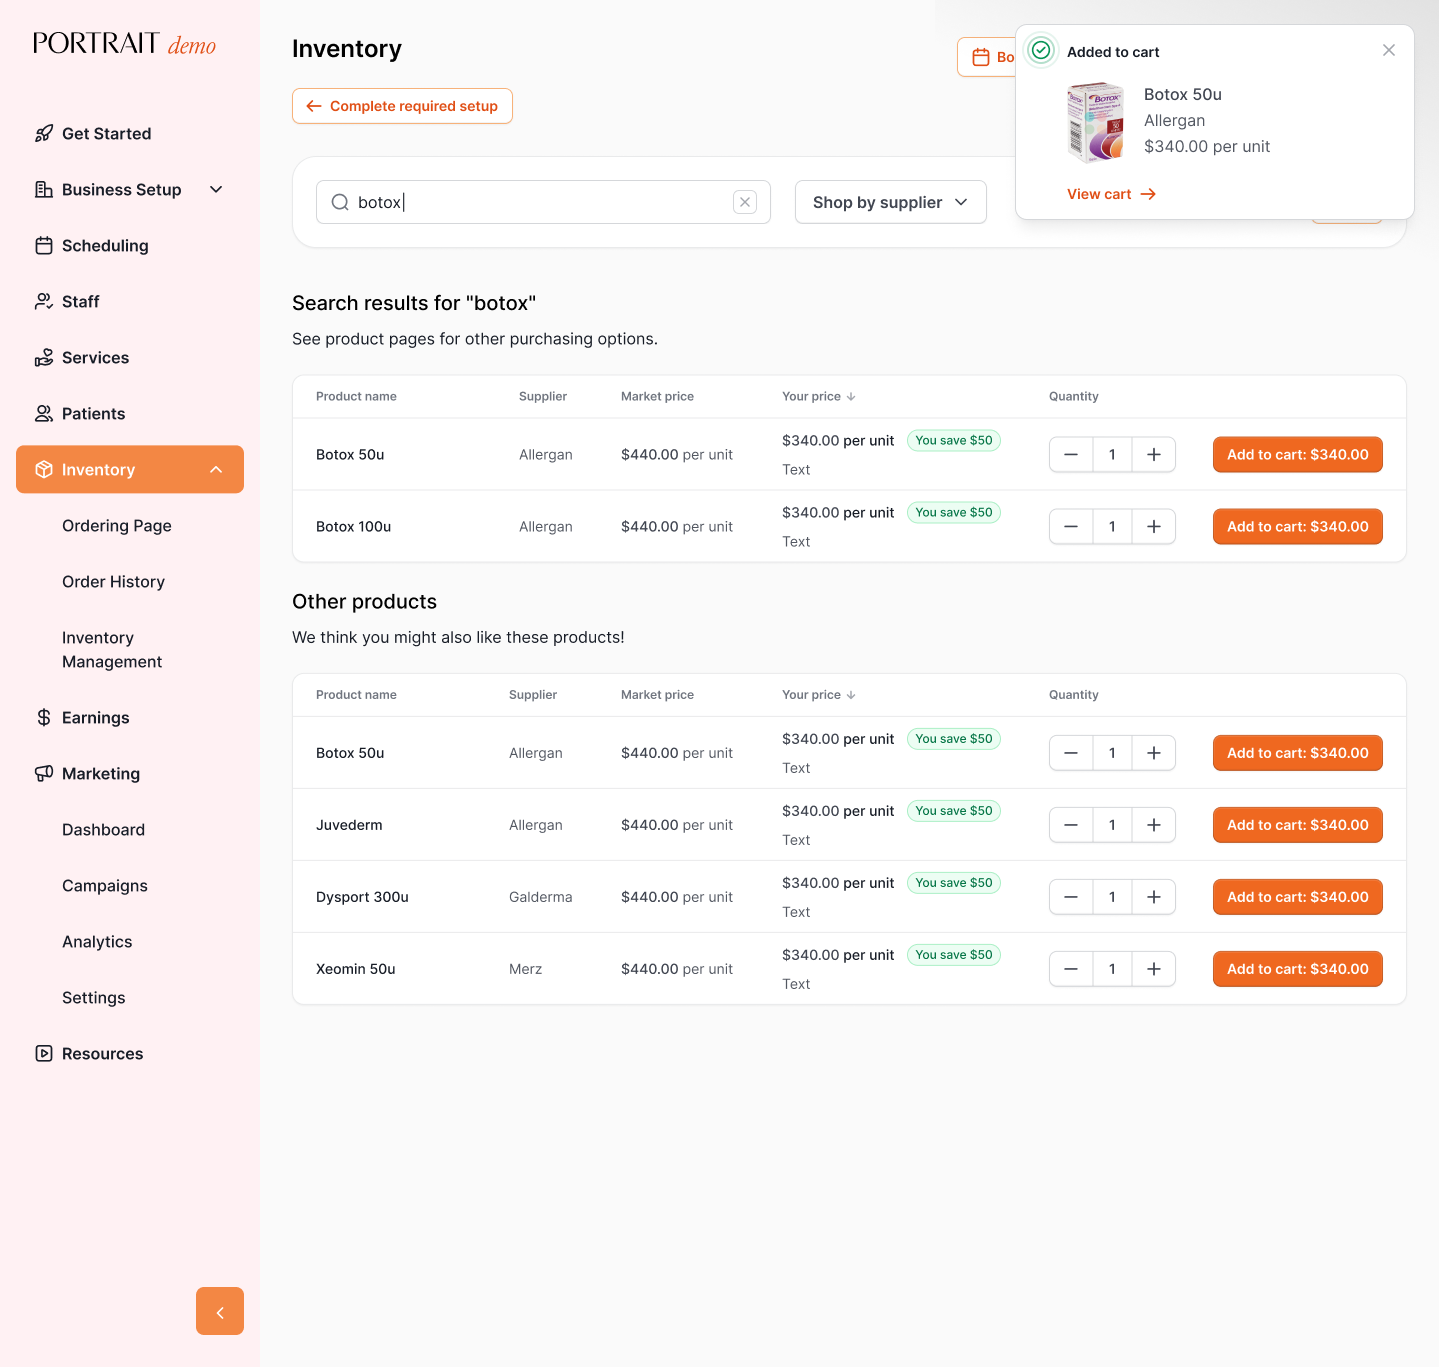
Task: Add Dysport 300u to cart
Action: point(1298,897)
